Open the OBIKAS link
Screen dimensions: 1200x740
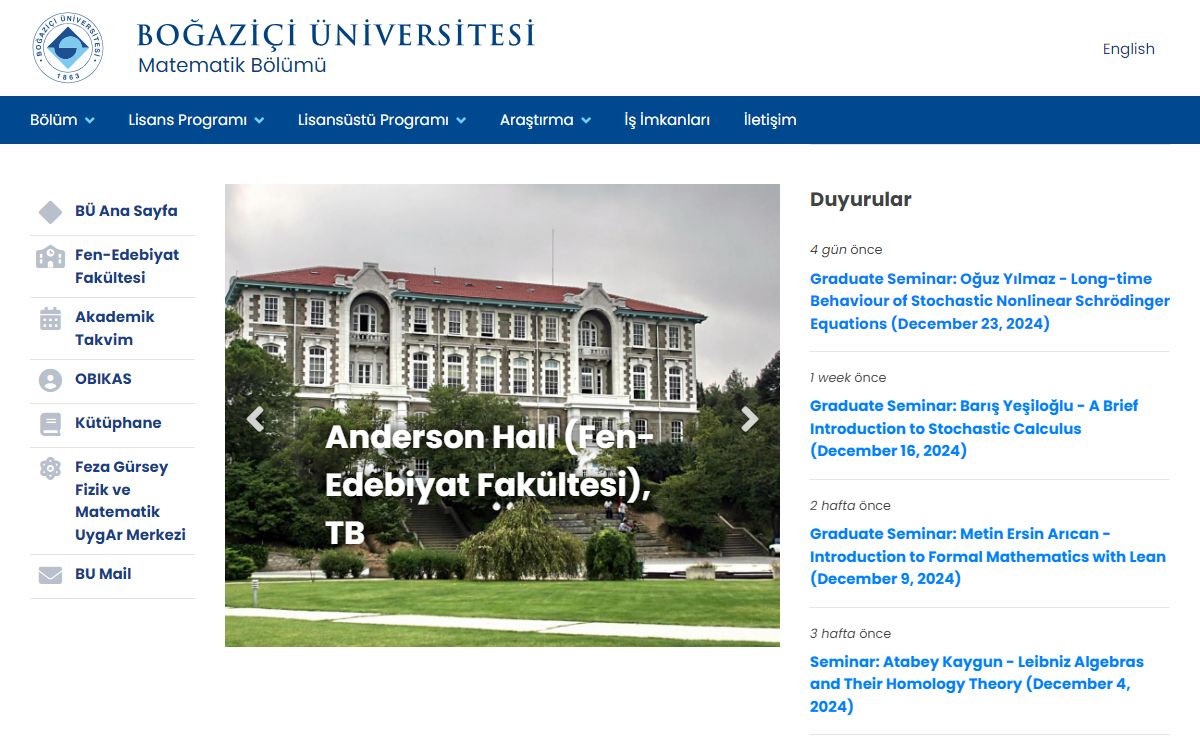click(103, 379)
